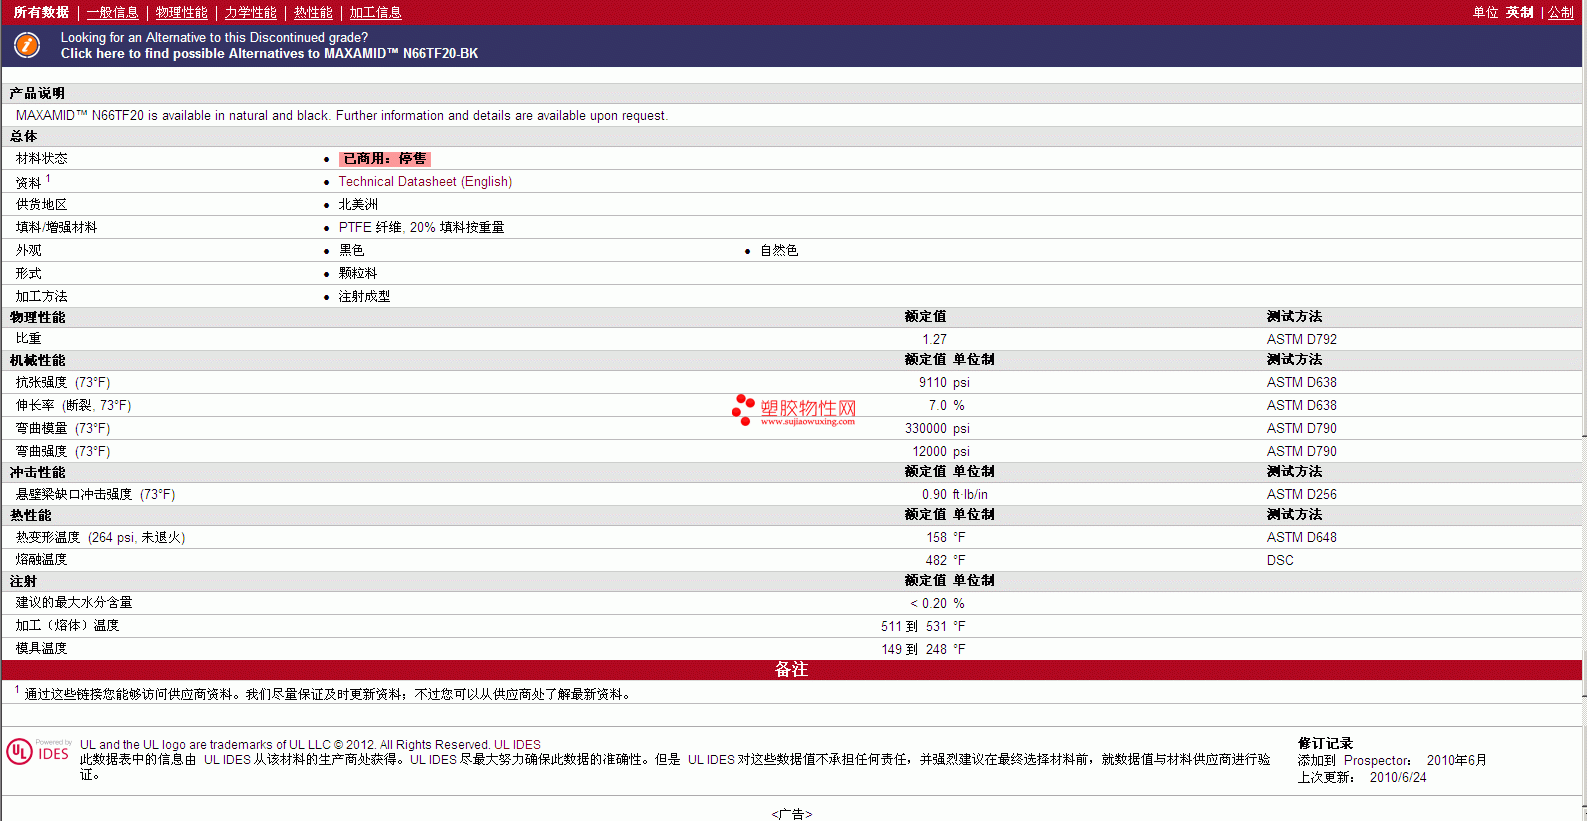Click the 黑色 appearance value
Screen dimensions: 1587x821
pyautogui.click(x=351, y=251)
